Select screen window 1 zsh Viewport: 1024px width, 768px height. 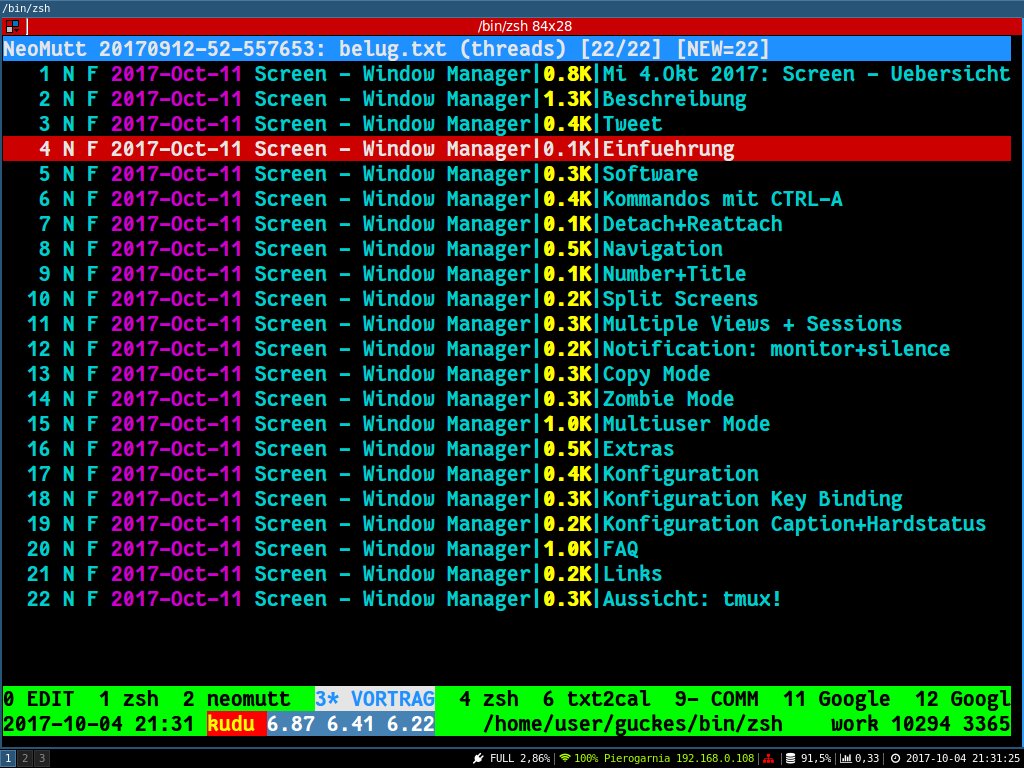point(129,699)
